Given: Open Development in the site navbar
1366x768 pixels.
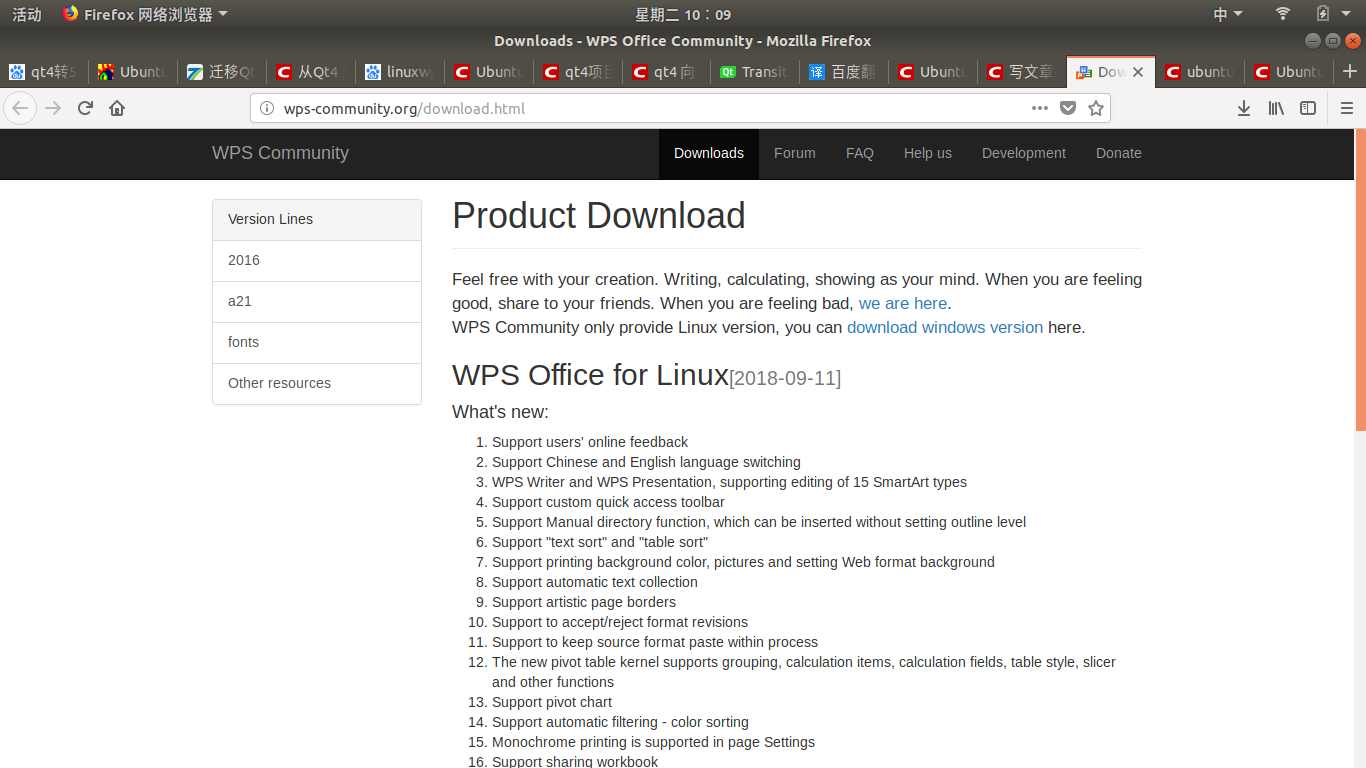Looking at the screenshot, I should click(1024, 153).
